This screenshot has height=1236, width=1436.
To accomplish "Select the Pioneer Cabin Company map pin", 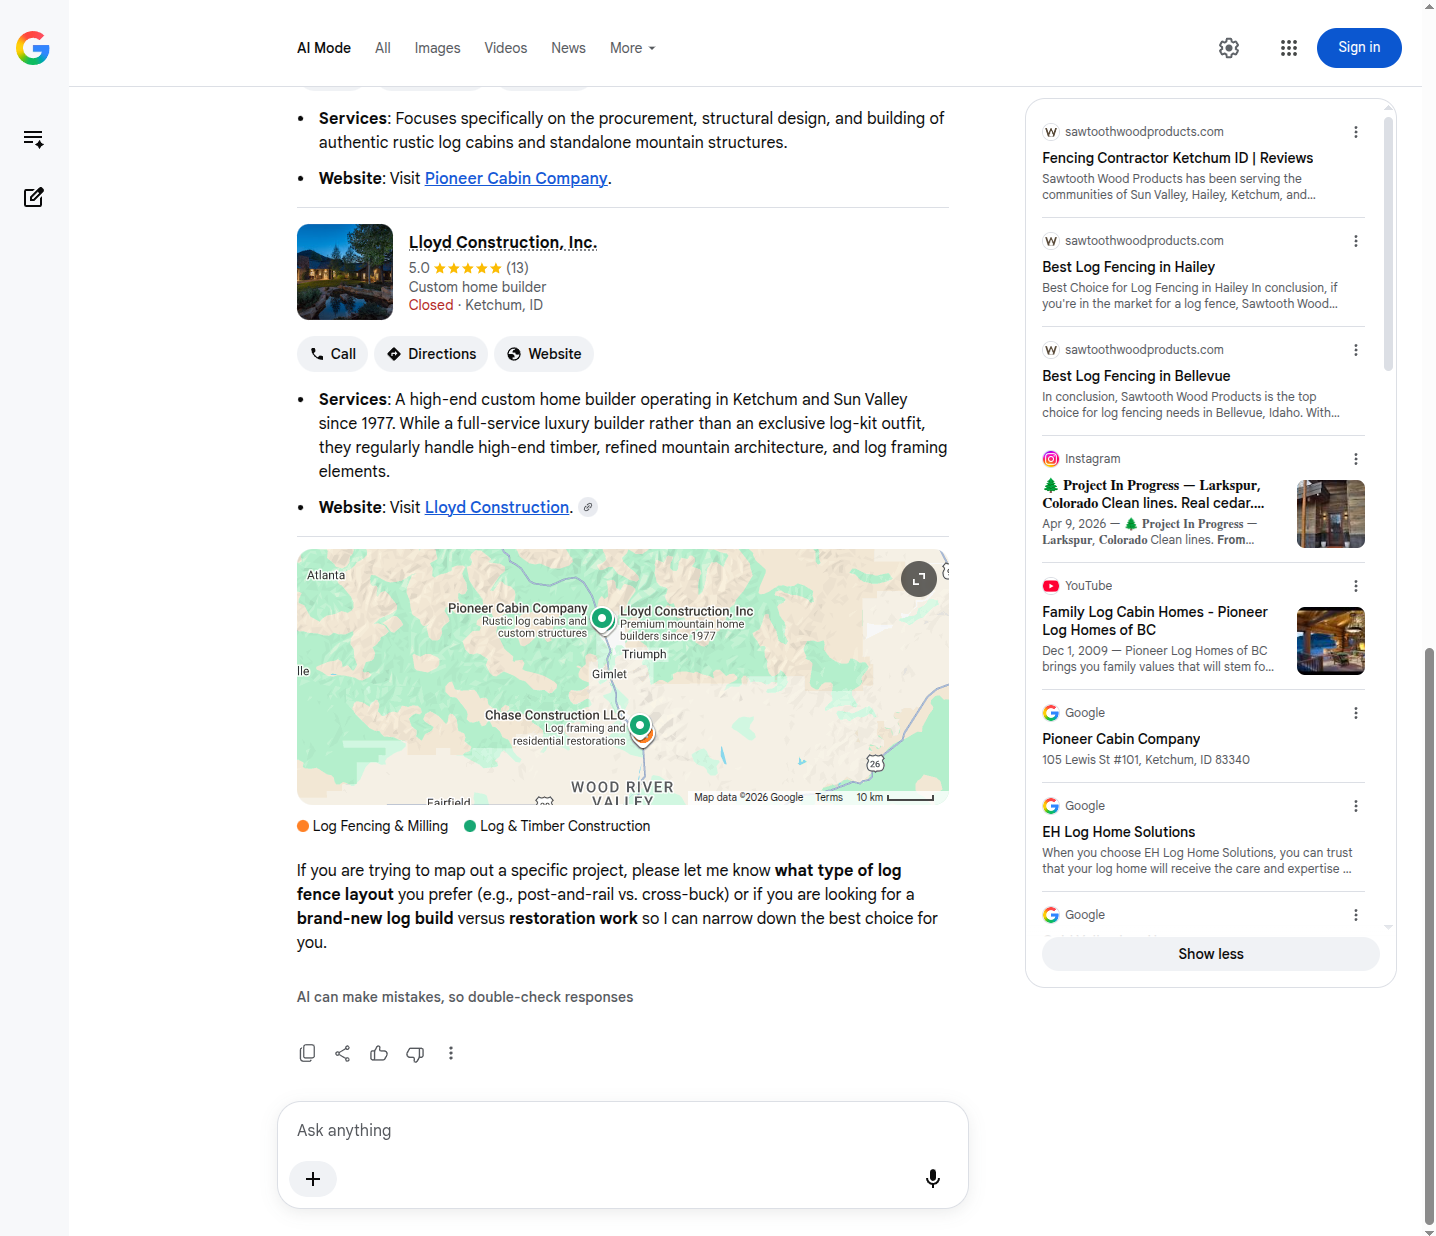I will 602,620.
